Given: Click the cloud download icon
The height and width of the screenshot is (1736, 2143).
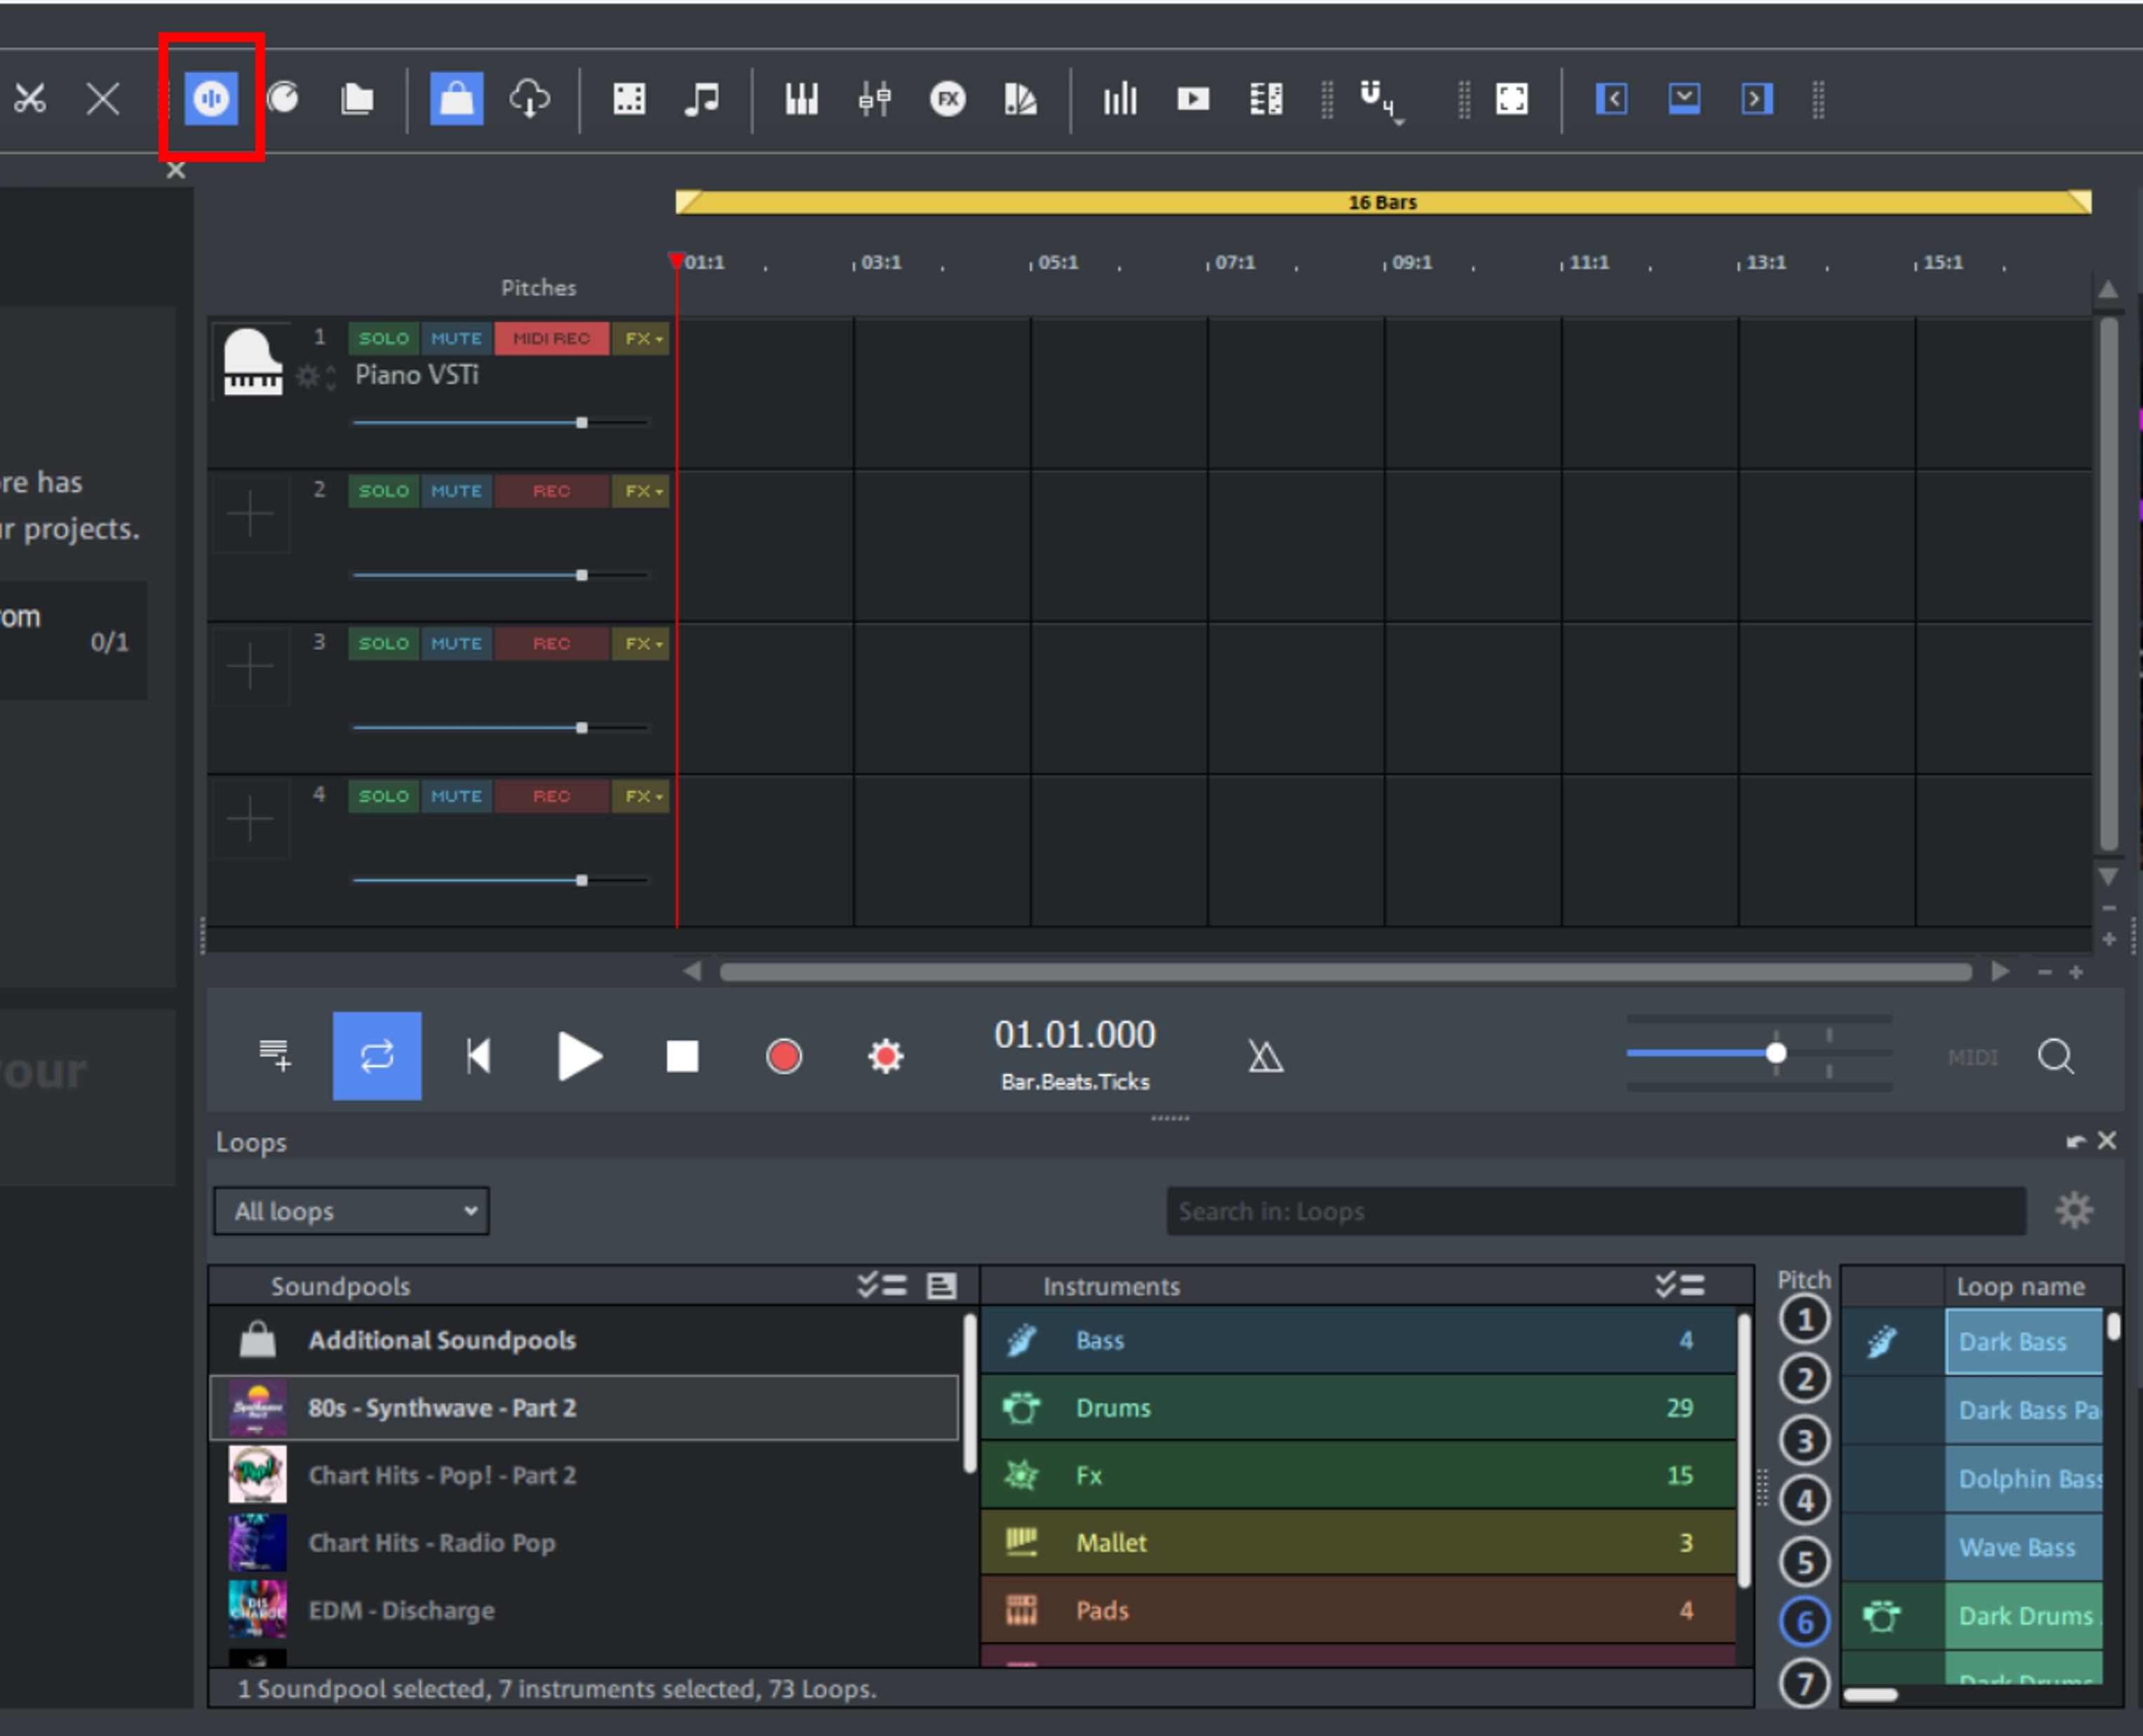Looking at the screenshot, I should [530, 99].
